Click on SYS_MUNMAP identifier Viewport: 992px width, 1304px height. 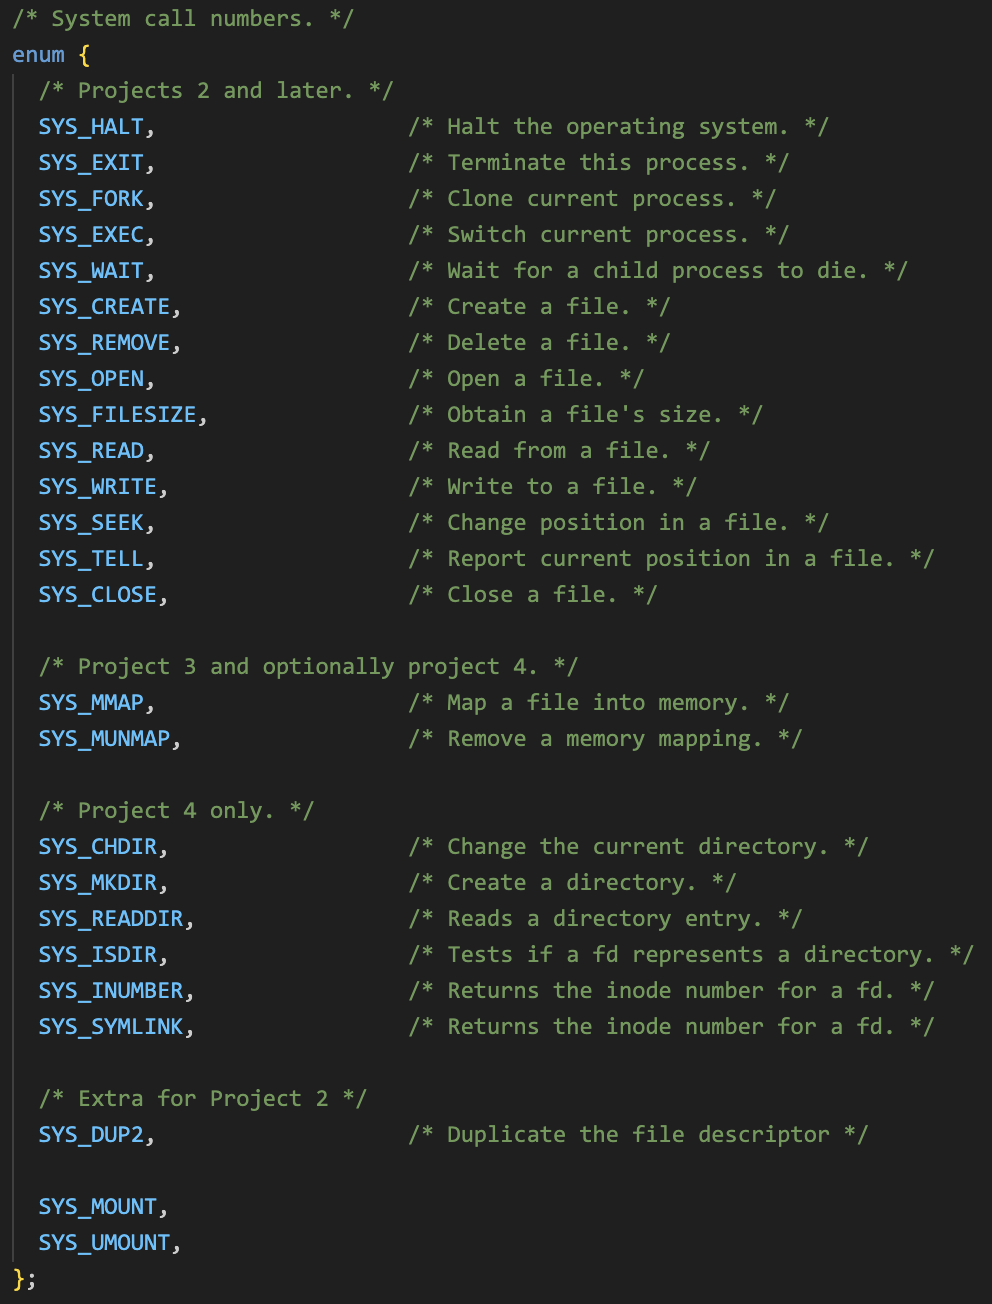[104, 739]
